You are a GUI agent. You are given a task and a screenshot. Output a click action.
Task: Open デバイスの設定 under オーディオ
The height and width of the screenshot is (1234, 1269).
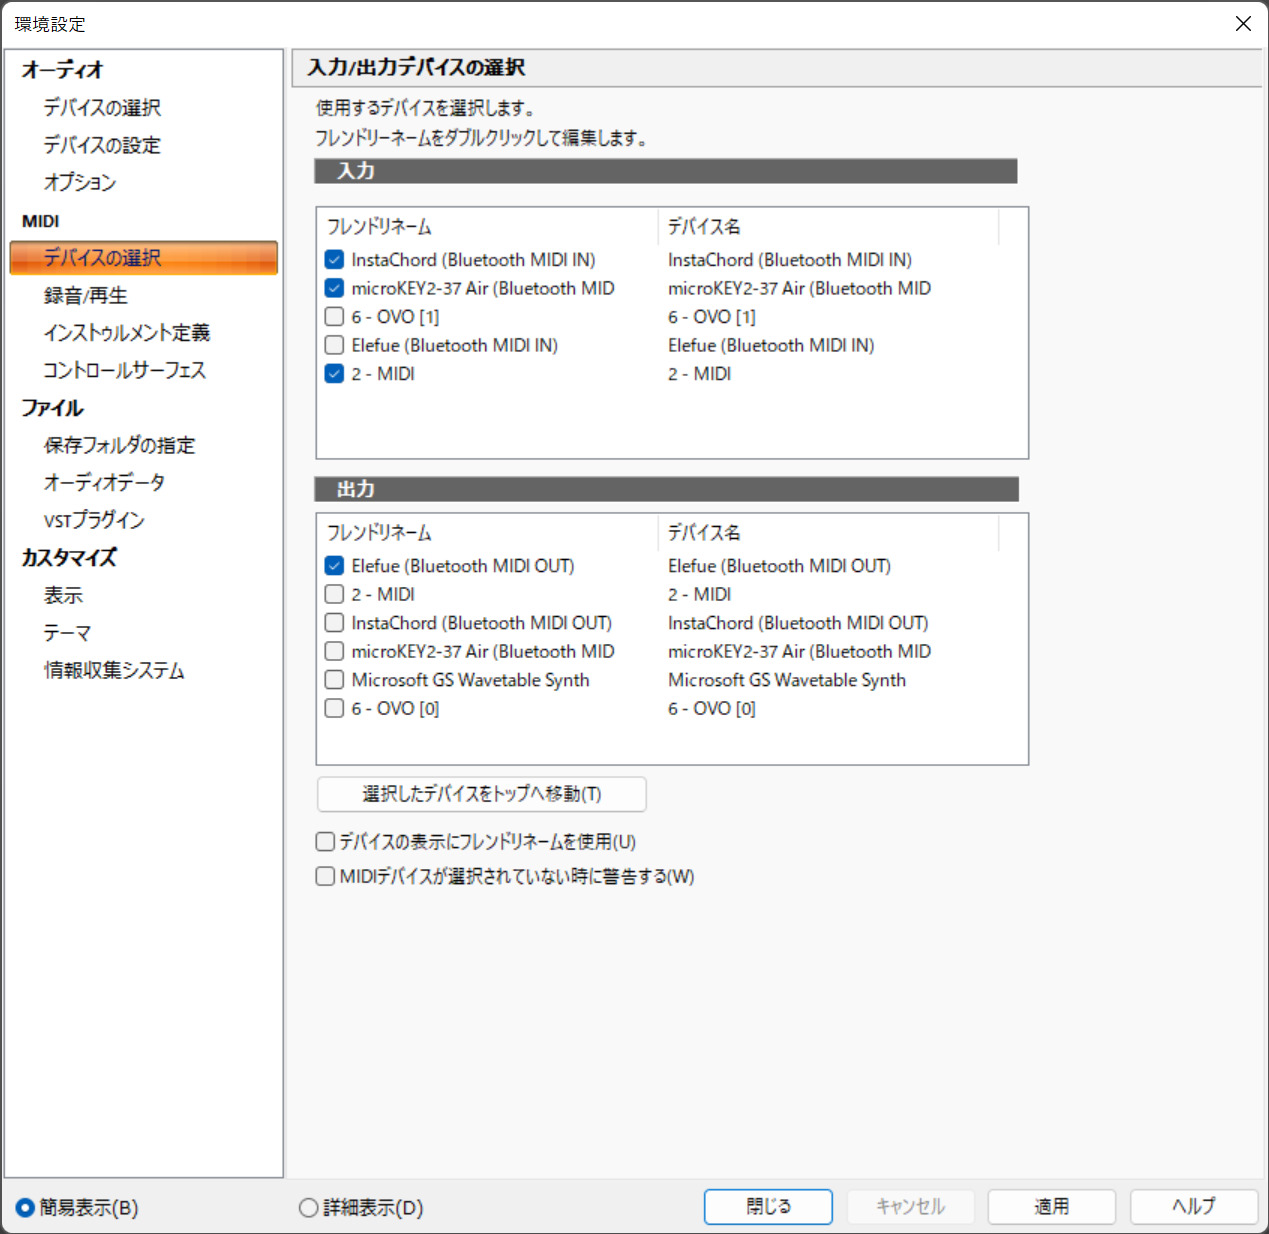(x=102, y=145)
